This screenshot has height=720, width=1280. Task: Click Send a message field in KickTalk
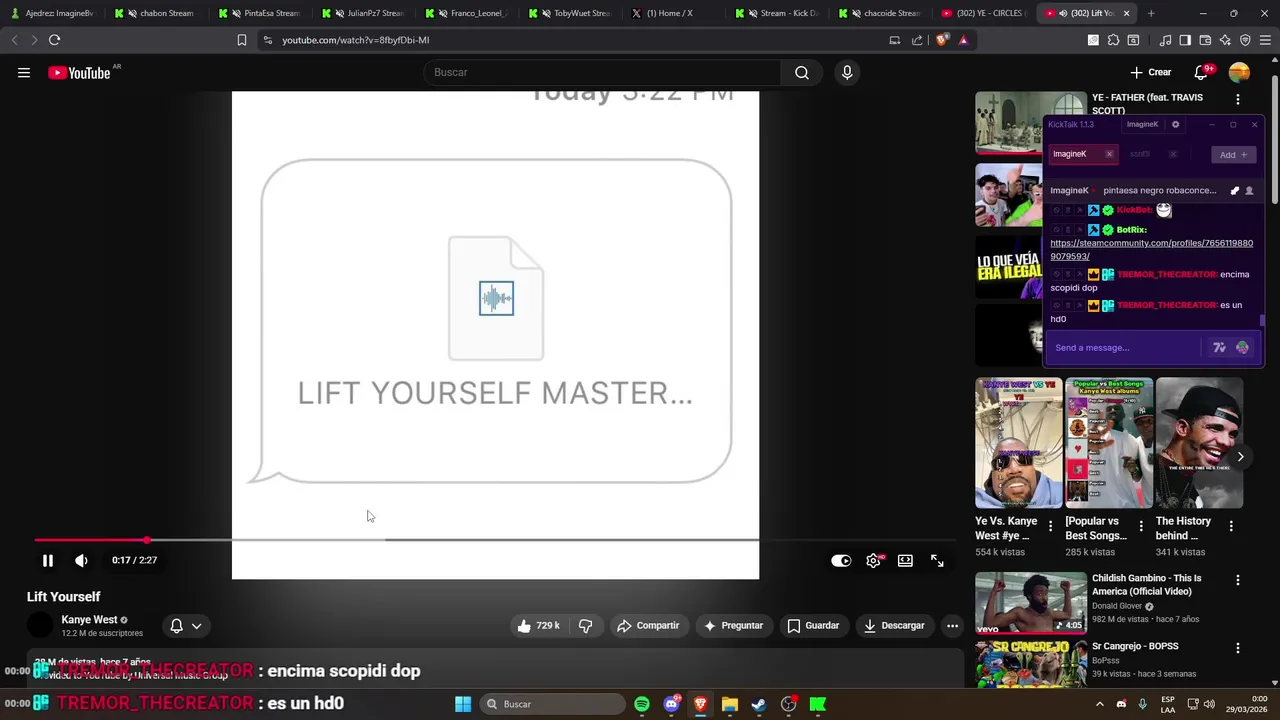[x=1125, y=348]
